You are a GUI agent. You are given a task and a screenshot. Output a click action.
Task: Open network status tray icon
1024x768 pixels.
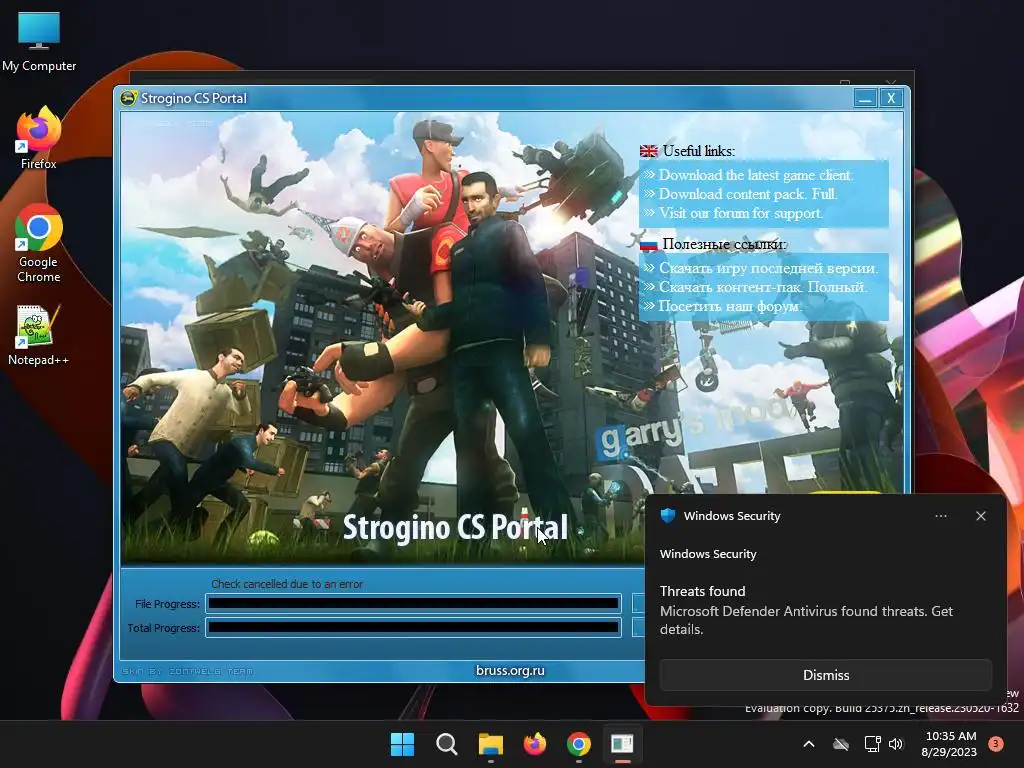click(x=872, y=744)
